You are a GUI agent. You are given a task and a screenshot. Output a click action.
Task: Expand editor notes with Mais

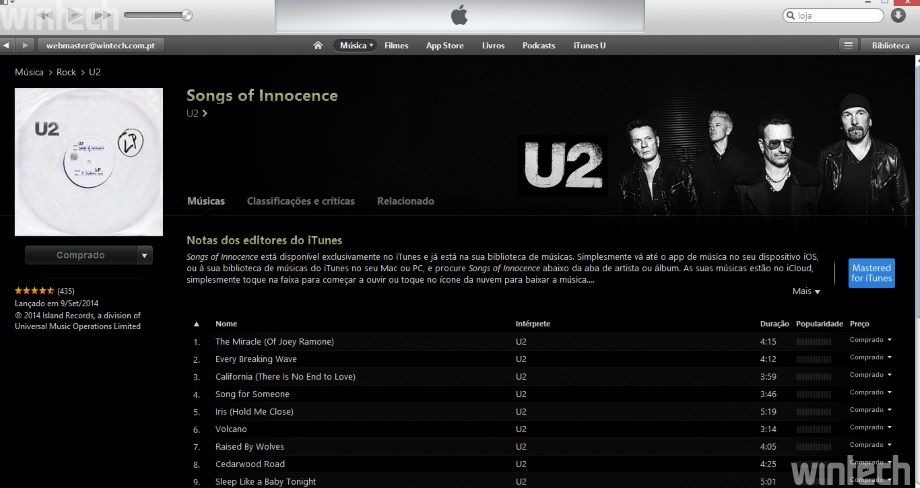pos(806,291)
